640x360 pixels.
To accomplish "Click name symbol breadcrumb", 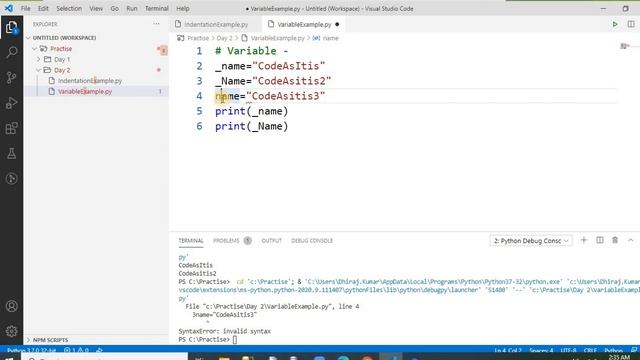I will pos(330,38).
